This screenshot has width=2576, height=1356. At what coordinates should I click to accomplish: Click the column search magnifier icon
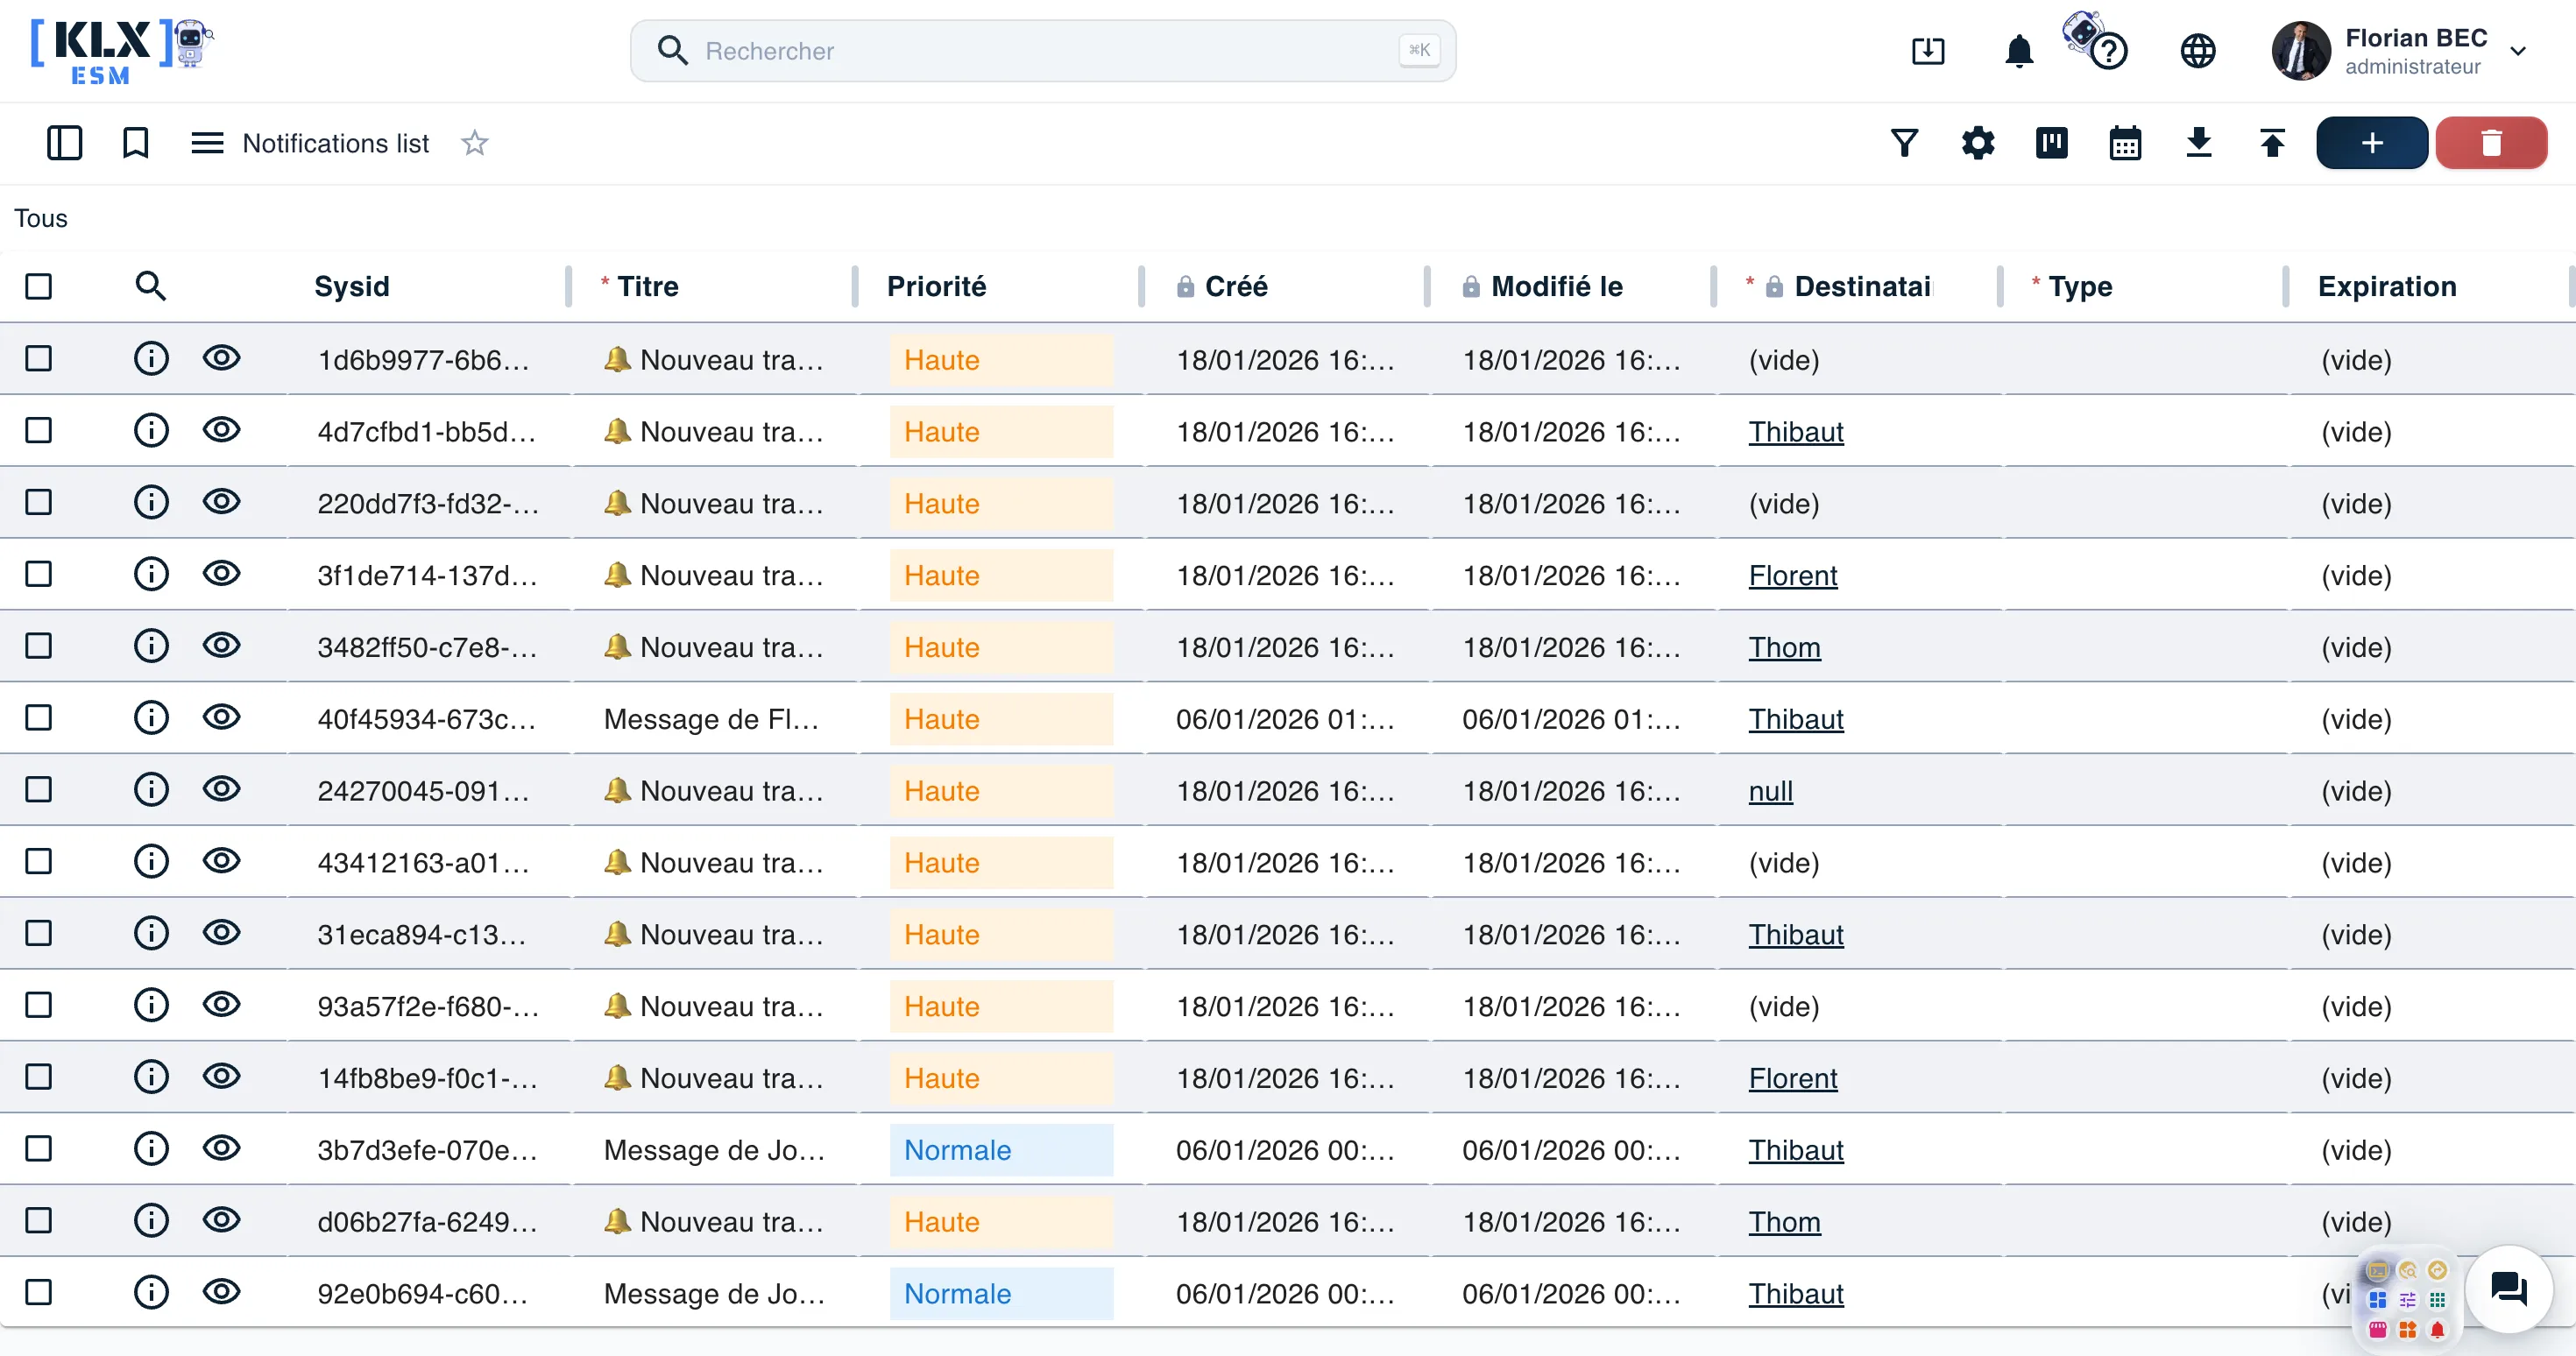click(150, 286)
